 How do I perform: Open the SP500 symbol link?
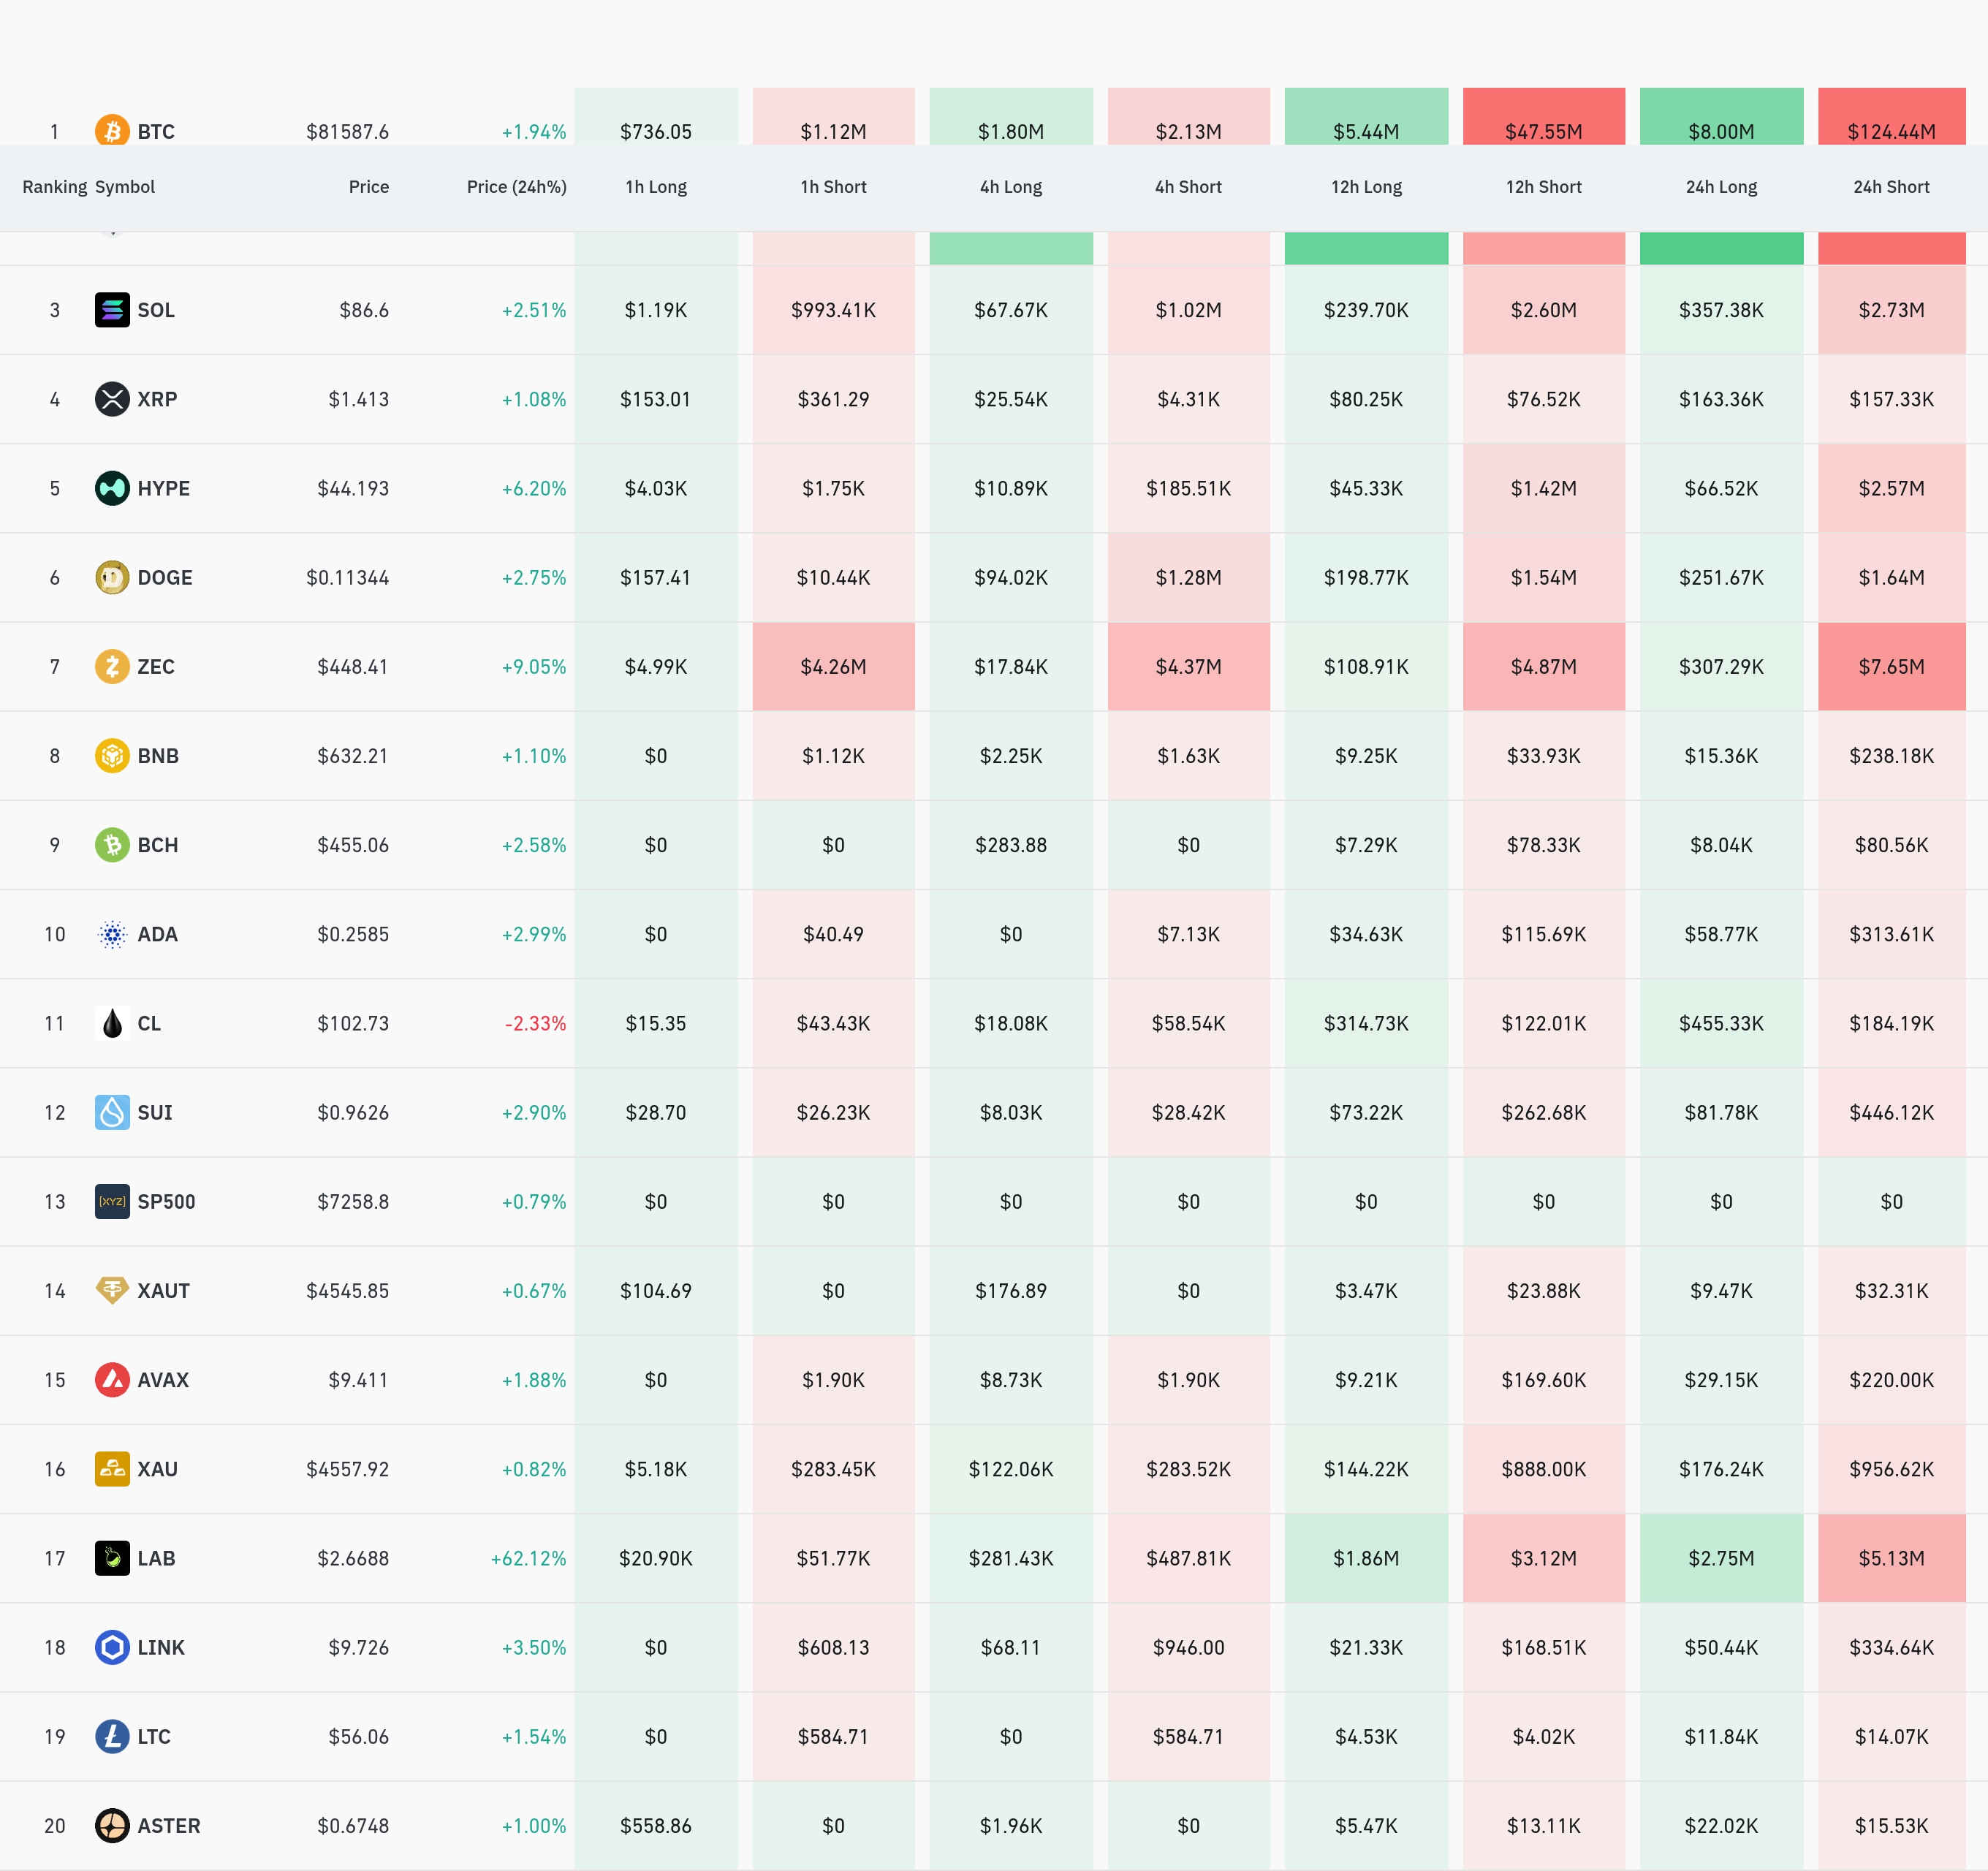point(166,1201)
